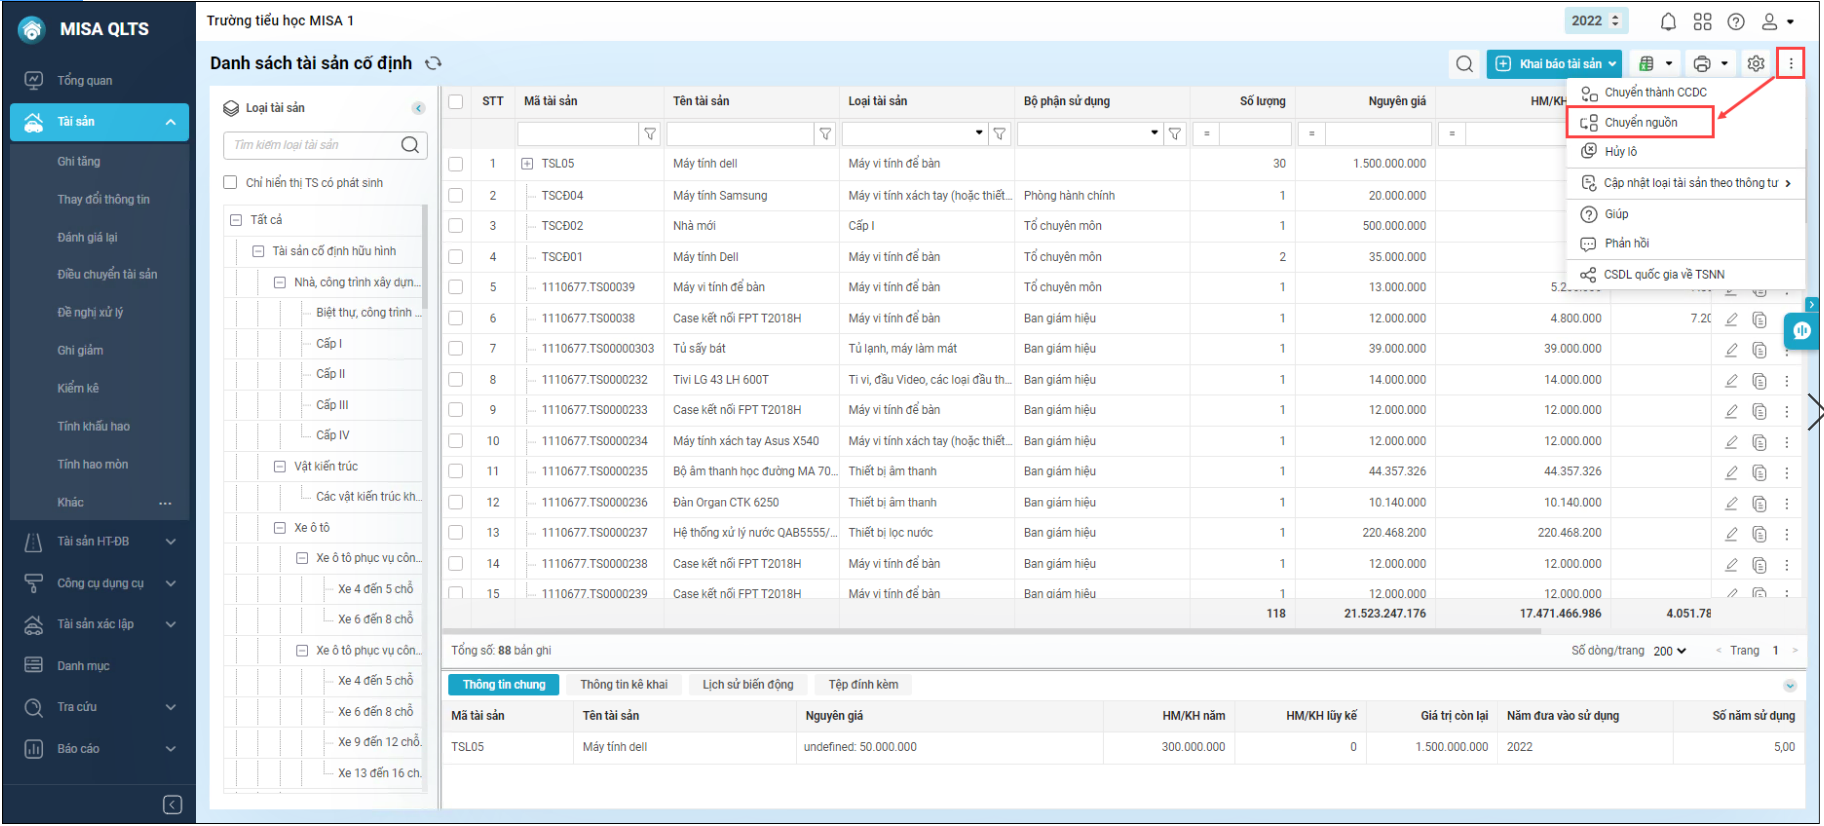
Task: Expand the Báo cáo sidebar menu
Action: pyautogui.click(x=100, y=749)
